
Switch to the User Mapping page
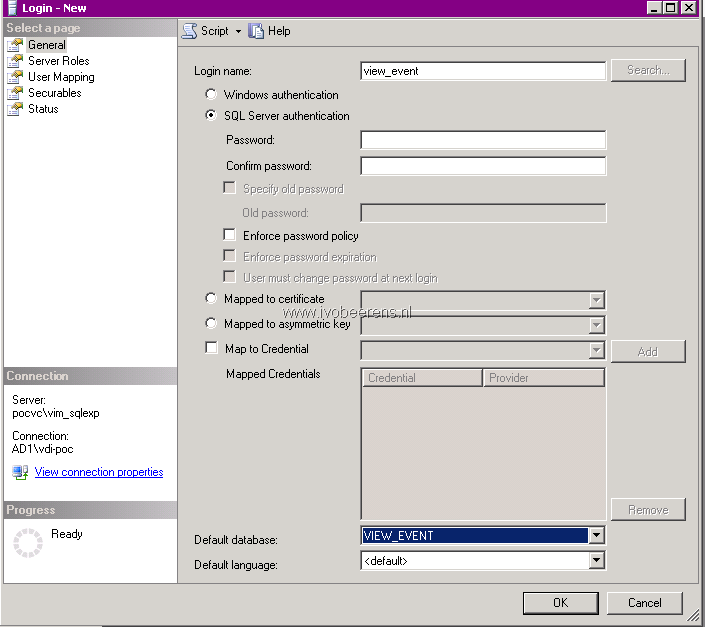click(61, 77)
